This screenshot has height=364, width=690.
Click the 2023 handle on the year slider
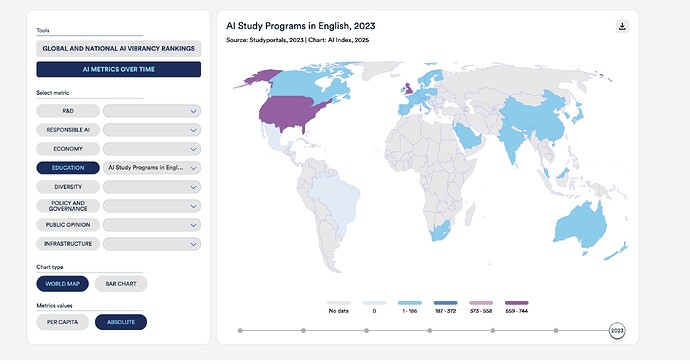pyautogui.click(x=617, y=331)
